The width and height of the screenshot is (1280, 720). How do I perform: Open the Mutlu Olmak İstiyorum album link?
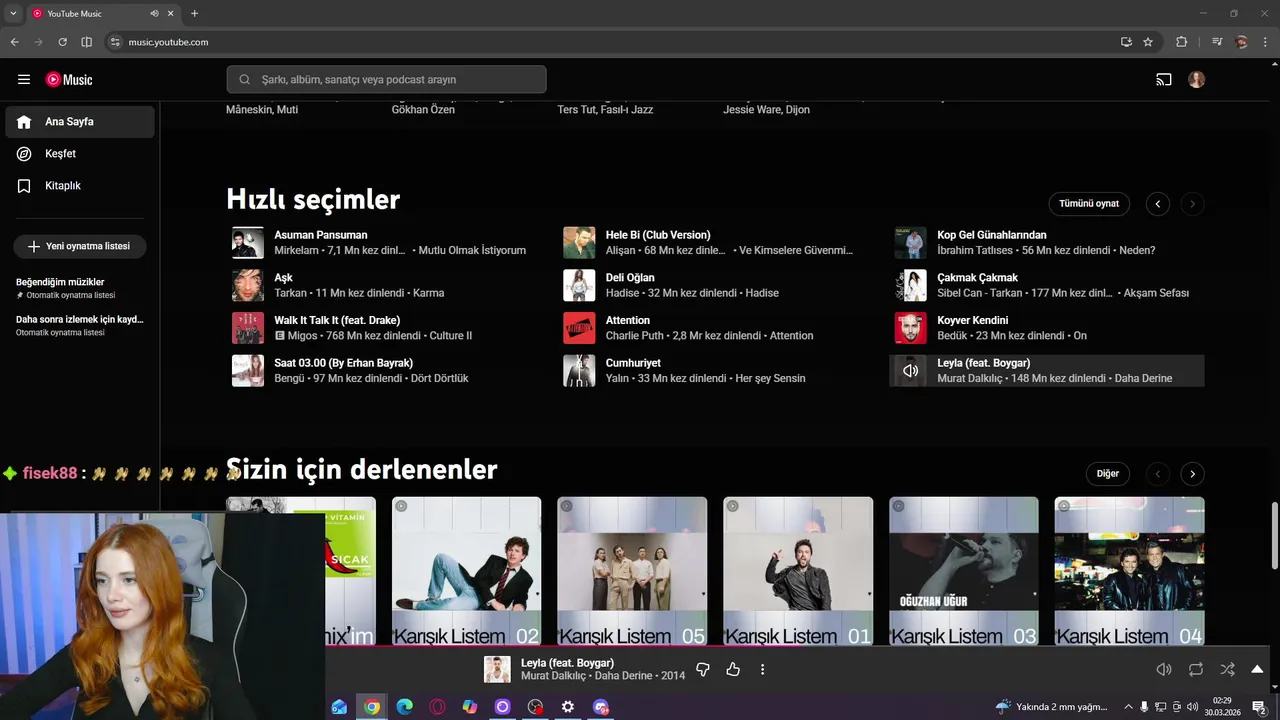click(x=472, y=251)
